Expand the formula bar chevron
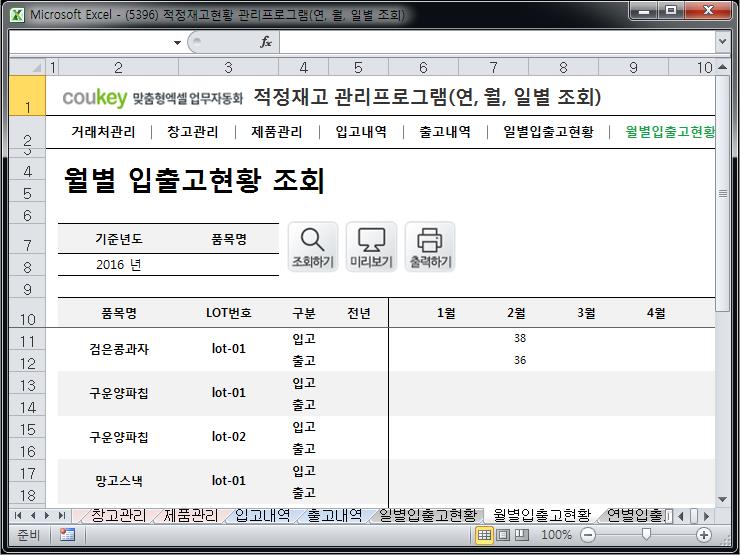Viewport: 740px width, 555px height. (722, 42)
